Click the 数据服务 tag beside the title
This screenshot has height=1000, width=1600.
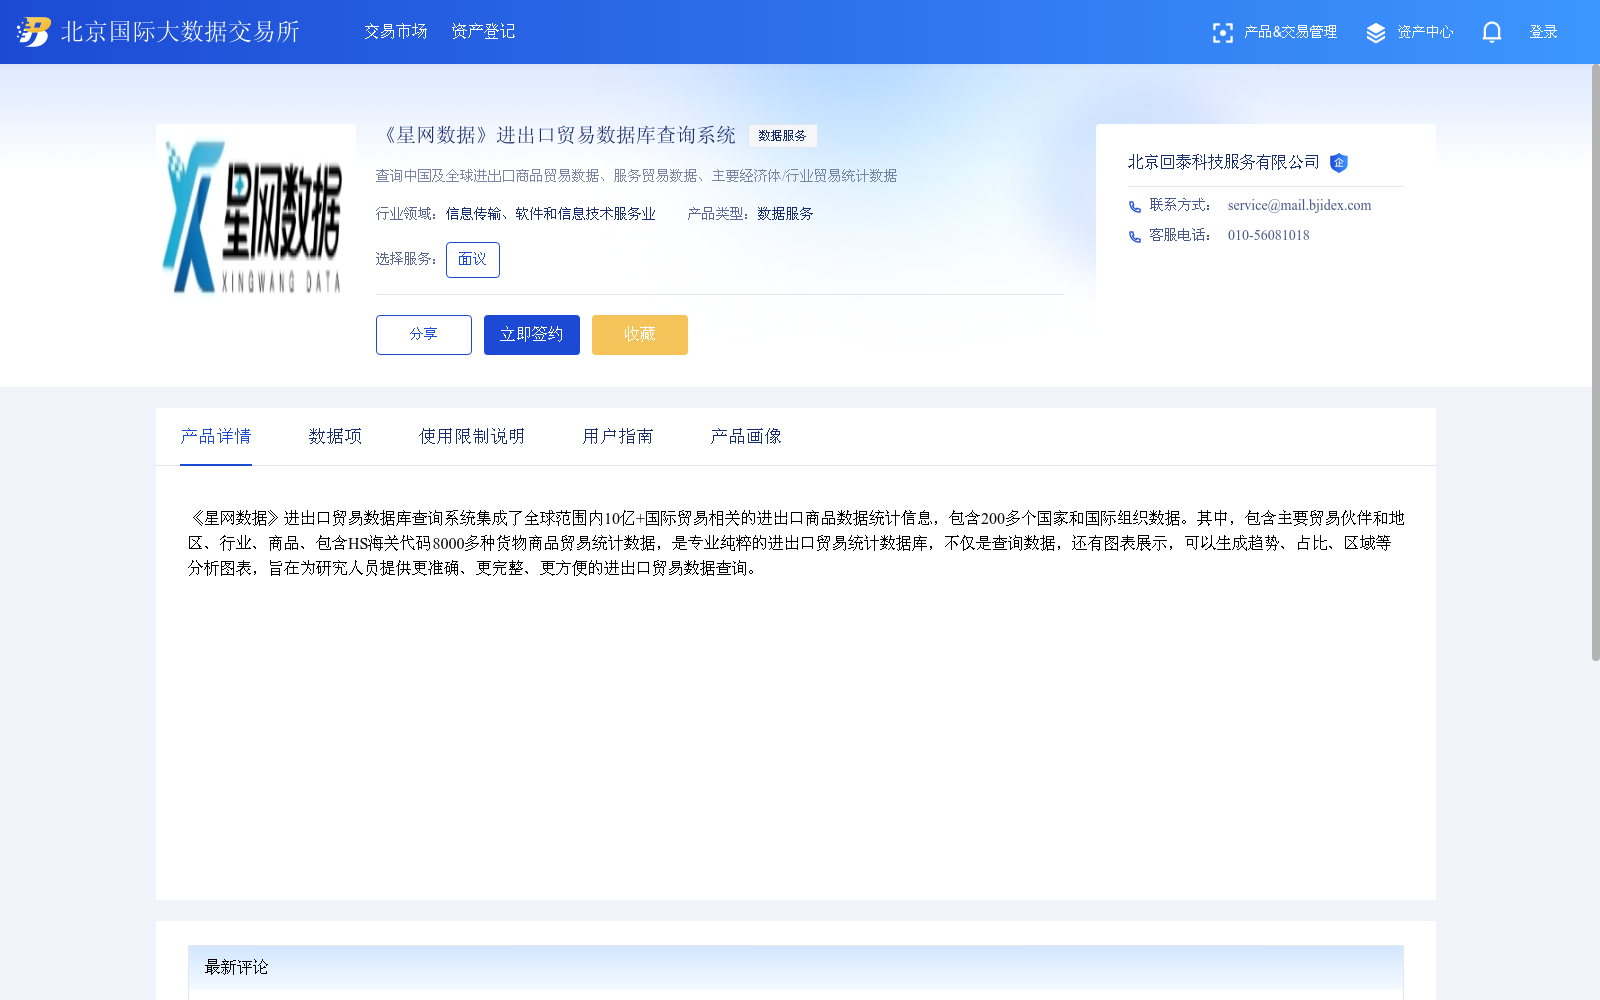[783, 136]
